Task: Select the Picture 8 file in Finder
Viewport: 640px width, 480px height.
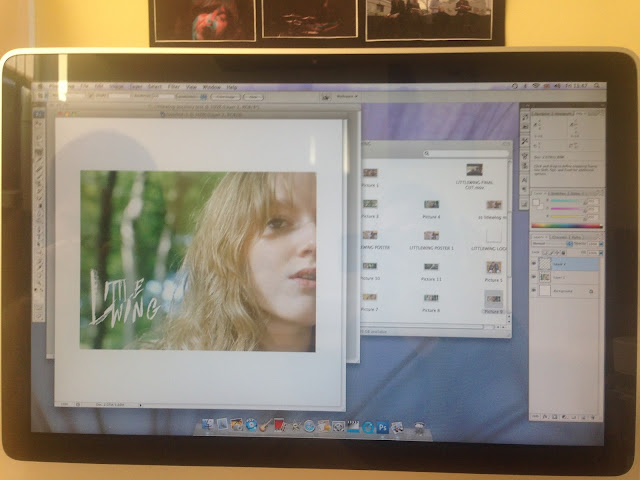Action: (x=431, y=303)
